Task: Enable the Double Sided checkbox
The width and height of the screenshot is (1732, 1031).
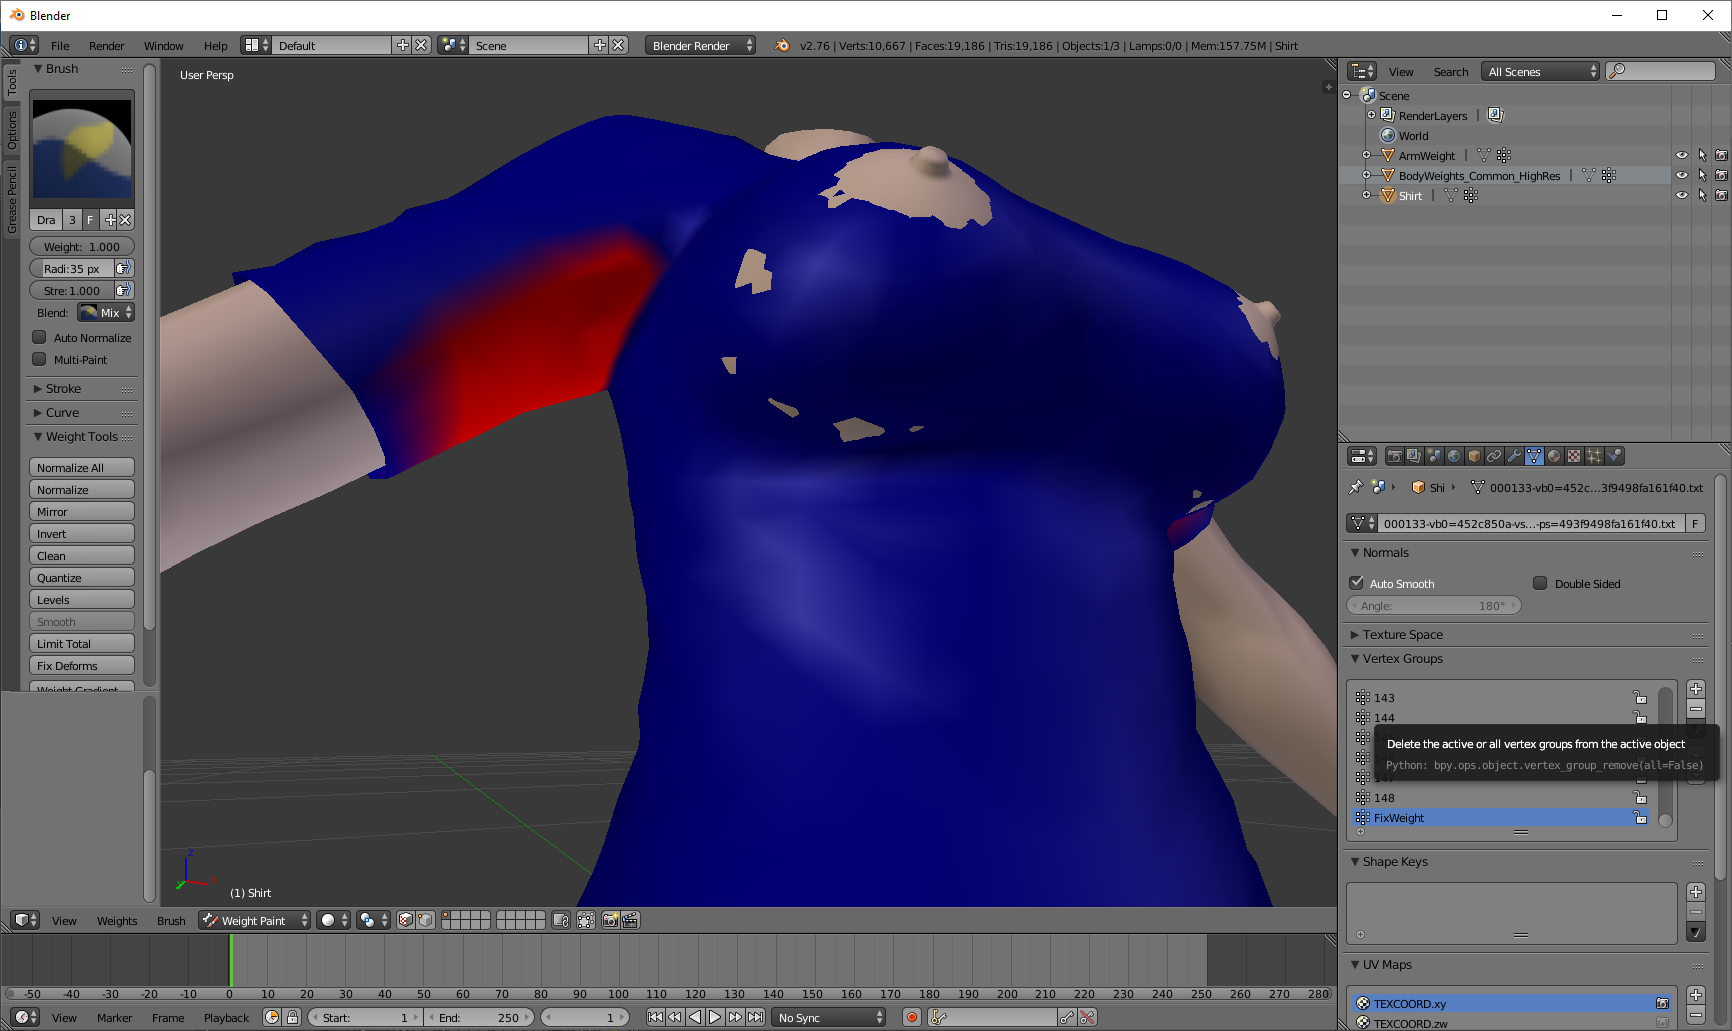Action: [1540, 583]
